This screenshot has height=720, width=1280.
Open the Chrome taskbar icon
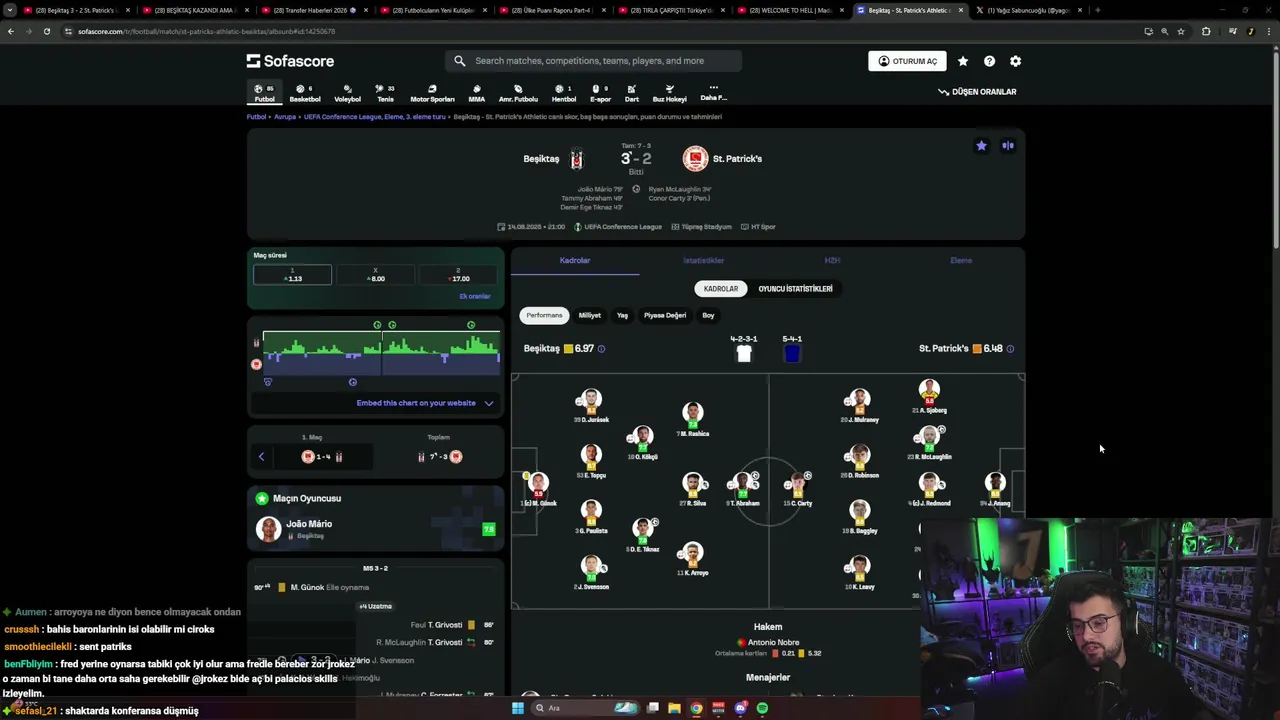click(x=696, y=708)
